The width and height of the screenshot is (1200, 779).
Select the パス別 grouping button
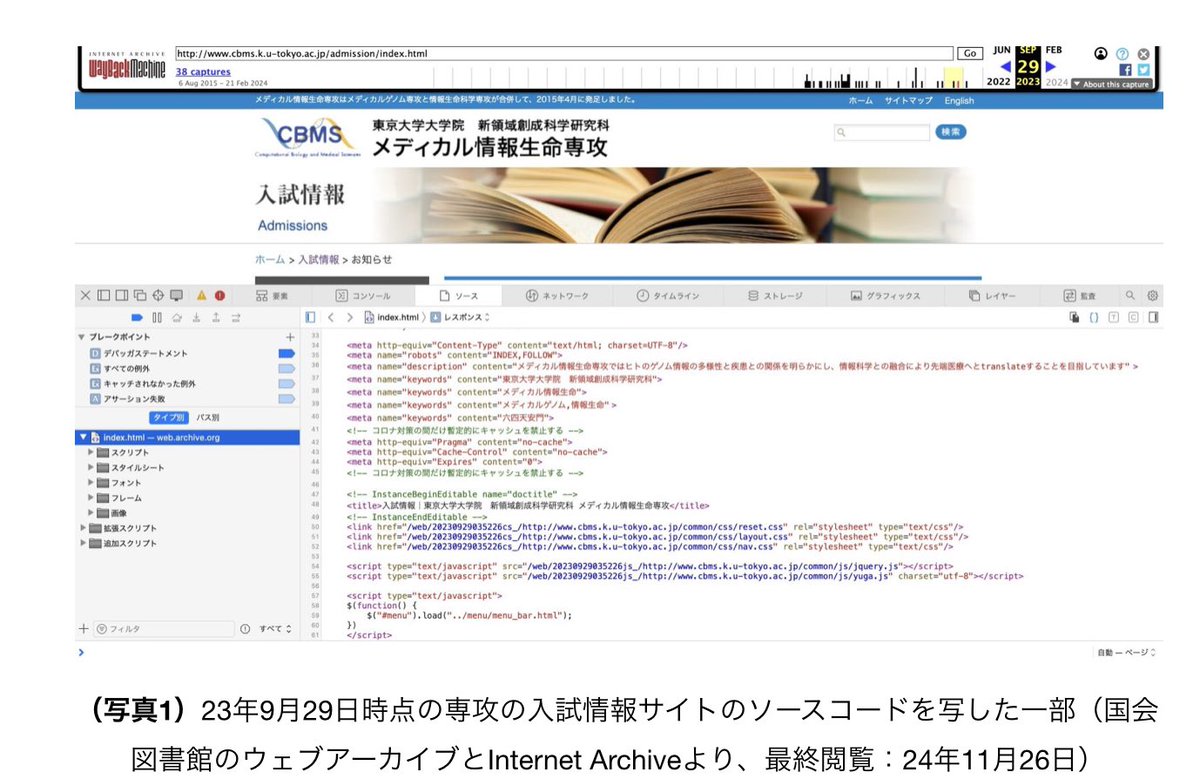[x=207, y=417]
